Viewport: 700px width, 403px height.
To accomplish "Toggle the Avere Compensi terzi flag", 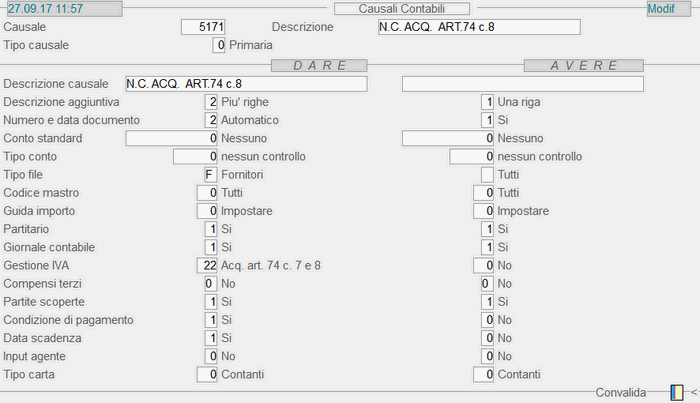I will pyautogui.click(x=487, y=284).
